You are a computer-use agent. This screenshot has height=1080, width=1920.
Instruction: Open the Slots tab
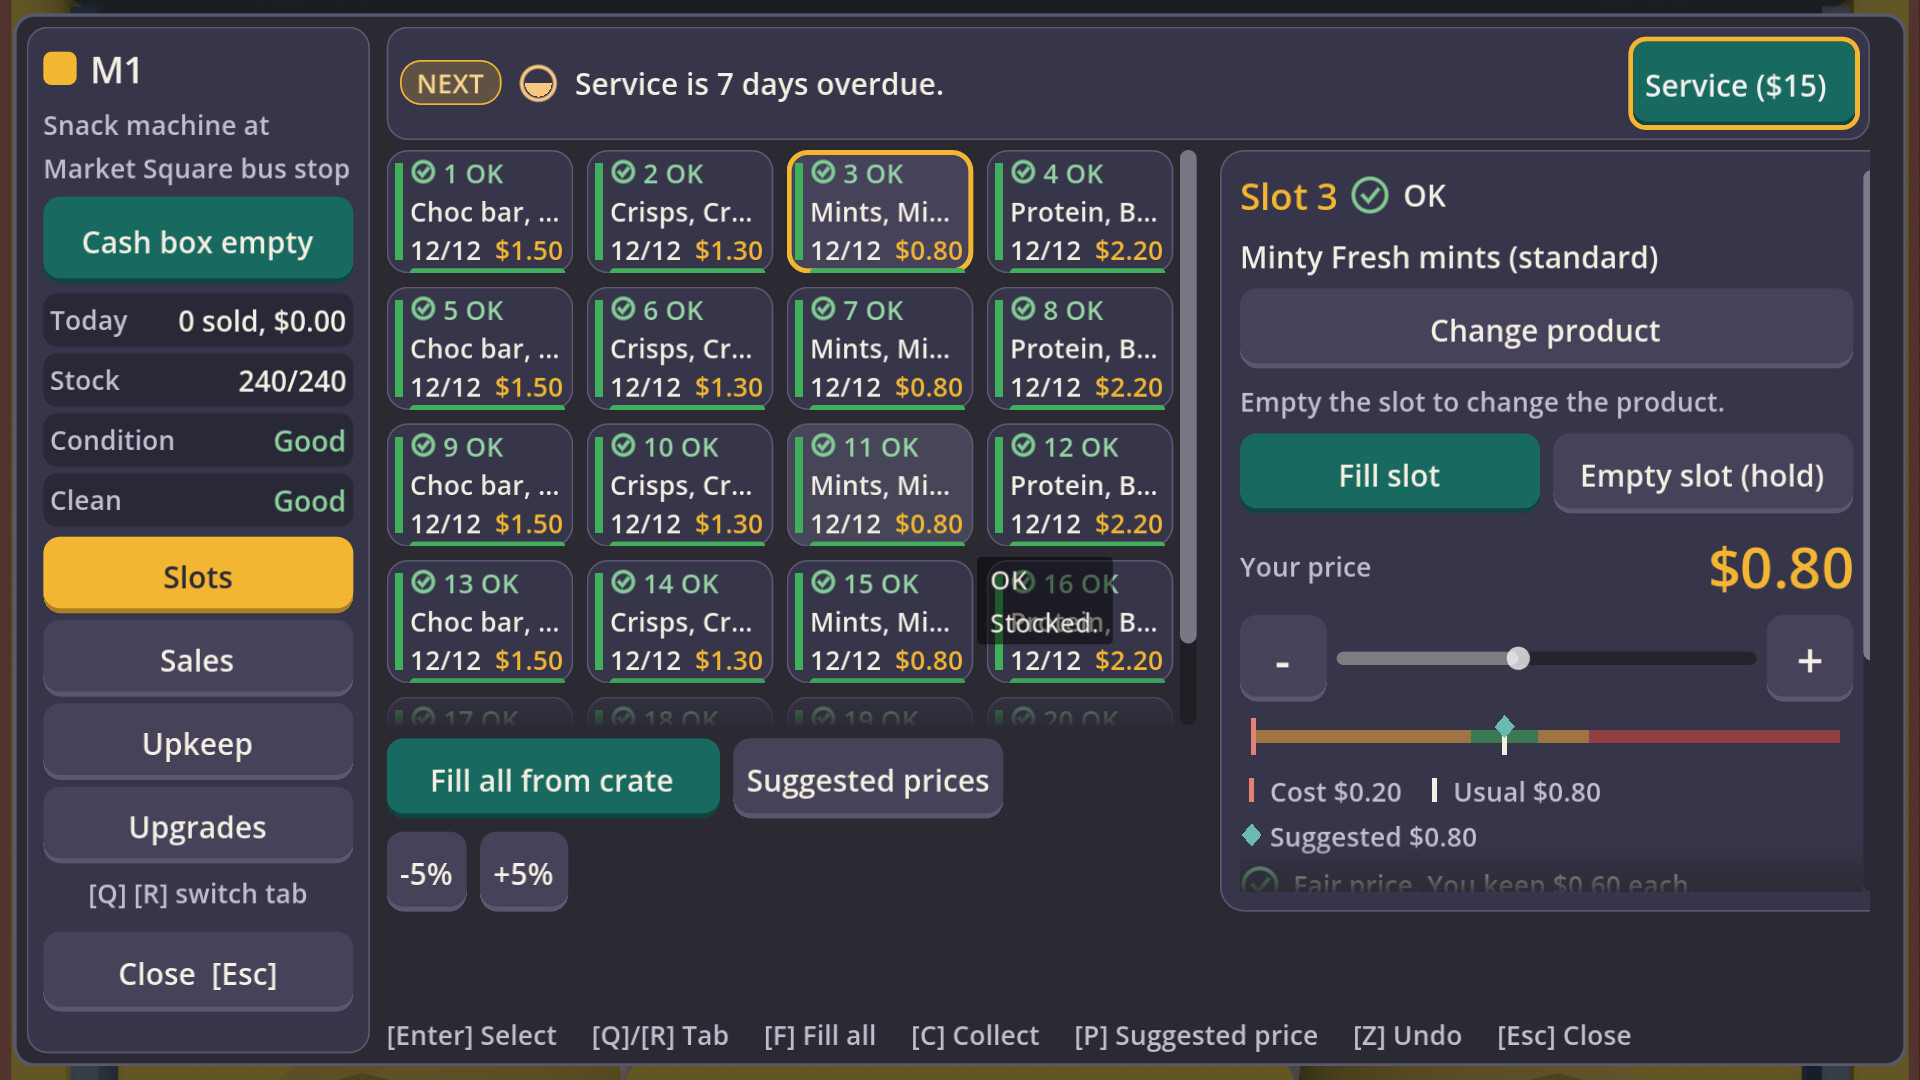point(198,576)
